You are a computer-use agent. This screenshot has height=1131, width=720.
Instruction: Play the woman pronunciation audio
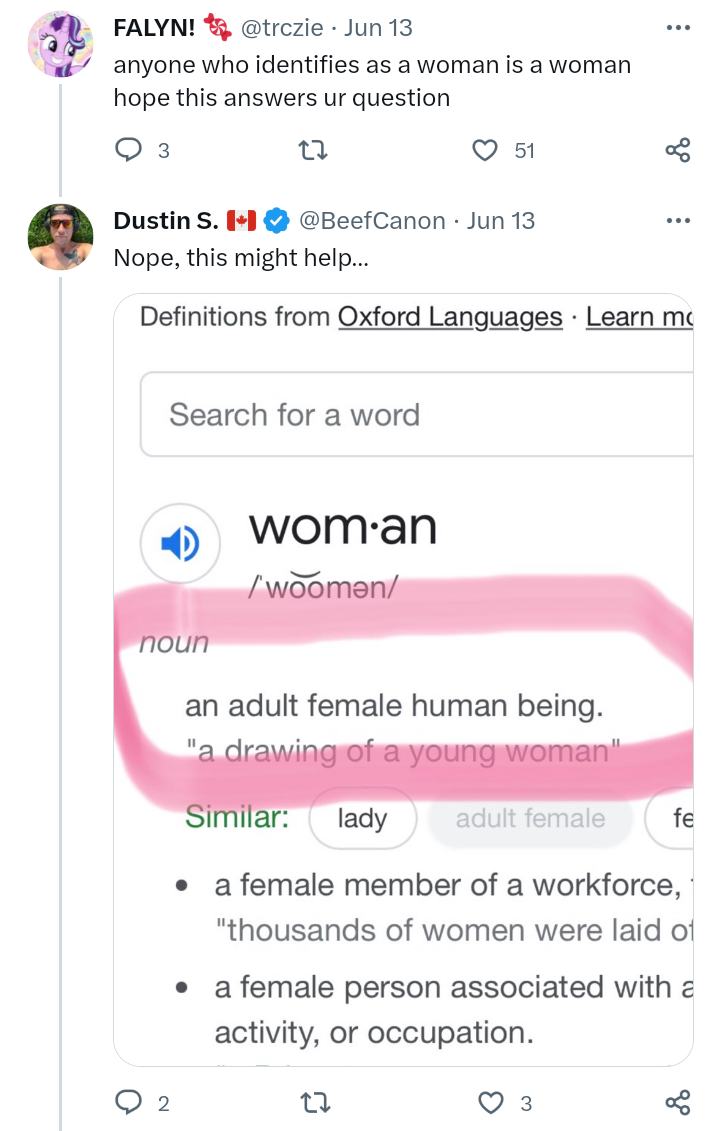click(x=180, y=544)
